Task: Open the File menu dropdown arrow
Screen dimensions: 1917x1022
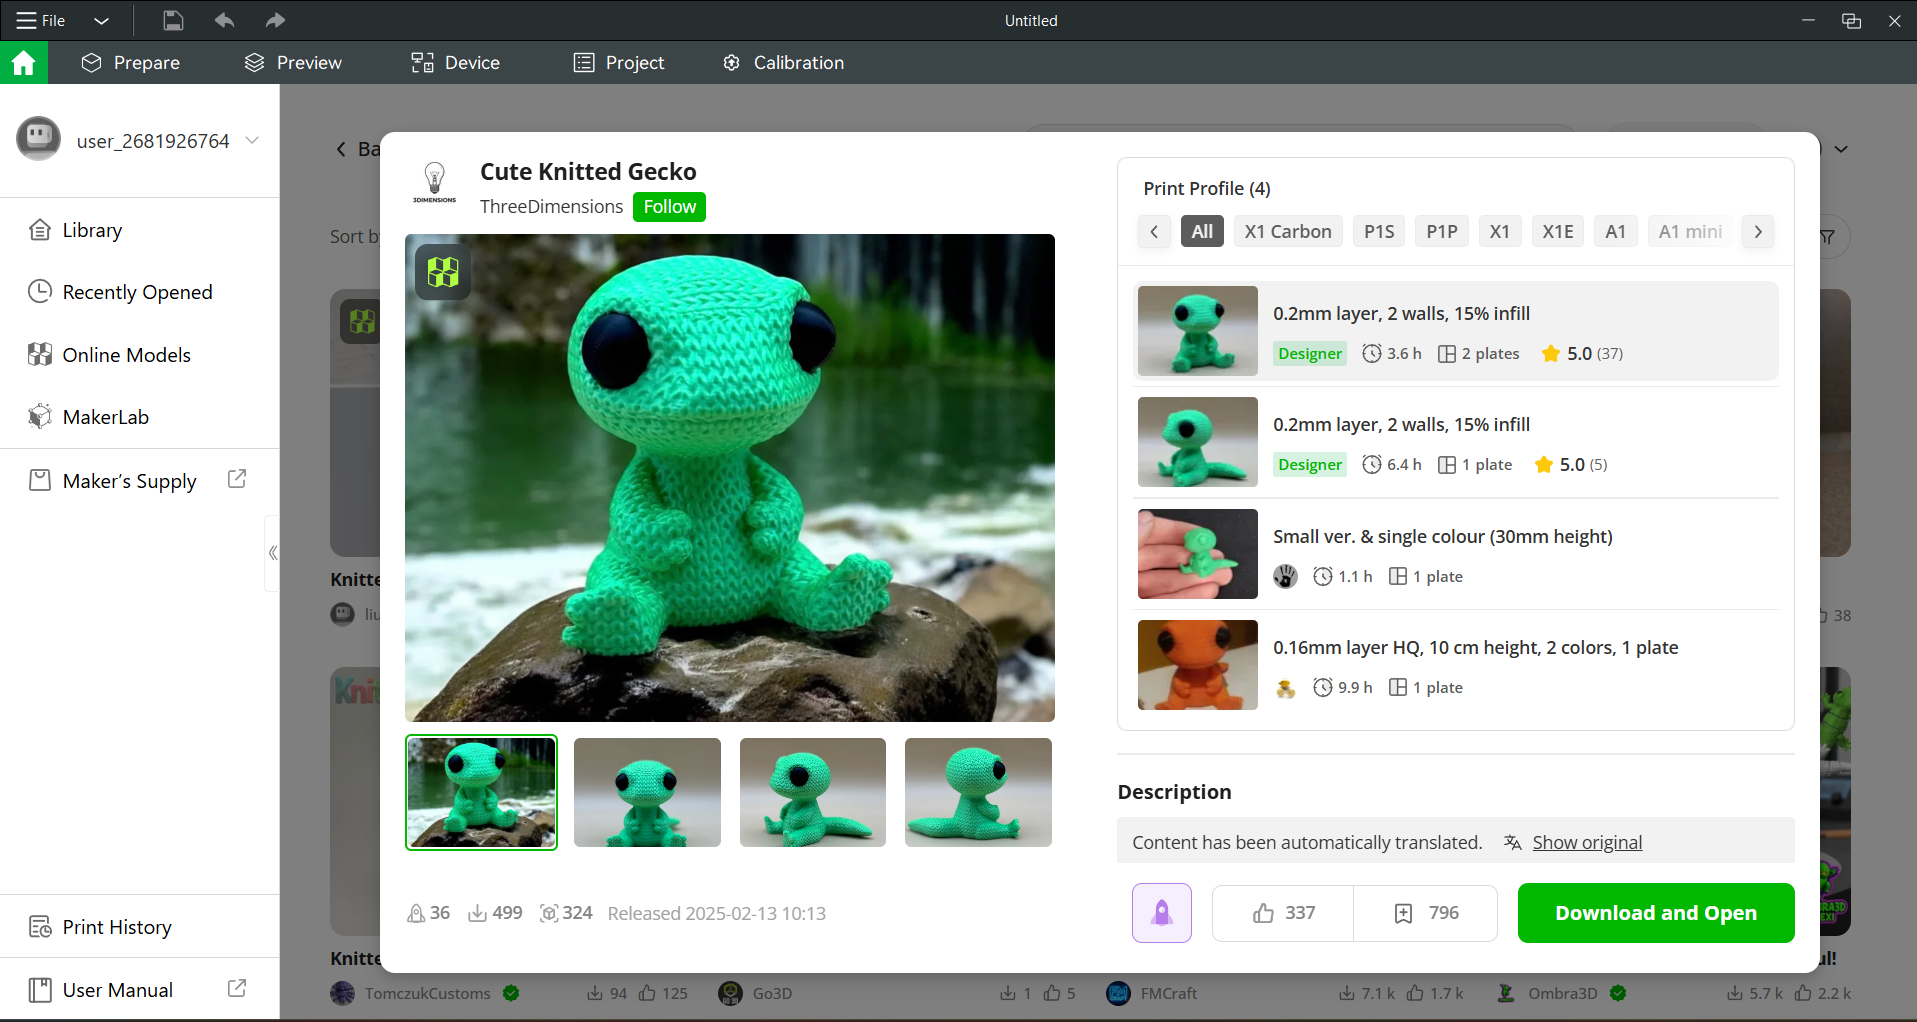Action: [101, 20]
